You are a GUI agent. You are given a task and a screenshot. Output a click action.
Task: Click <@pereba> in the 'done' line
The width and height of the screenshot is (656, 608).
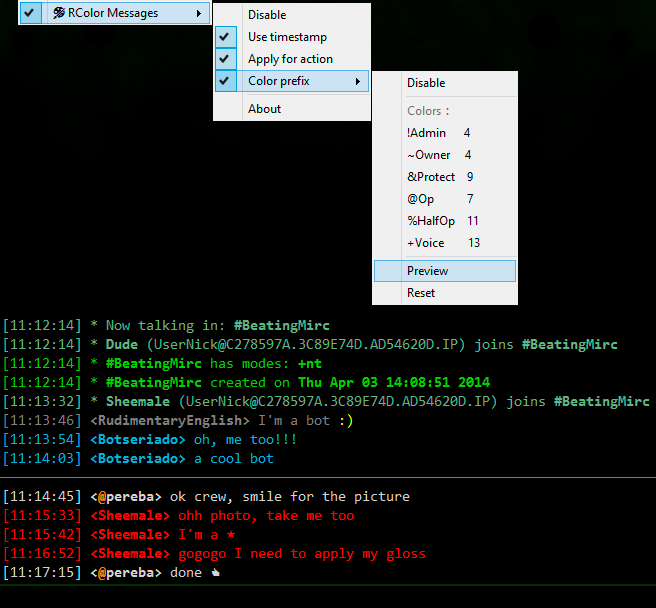click(x=126, y=573)
